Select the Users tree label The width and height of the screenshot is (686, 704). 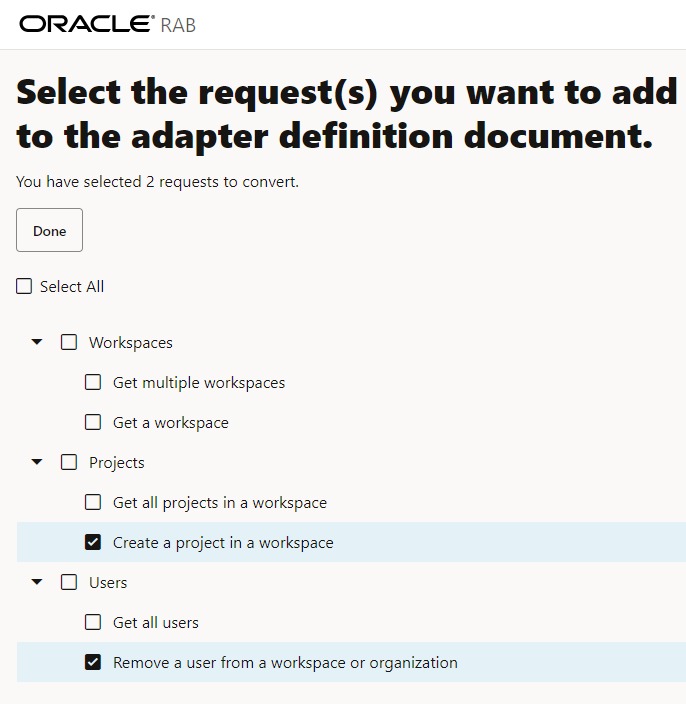(x=108, y=583)
